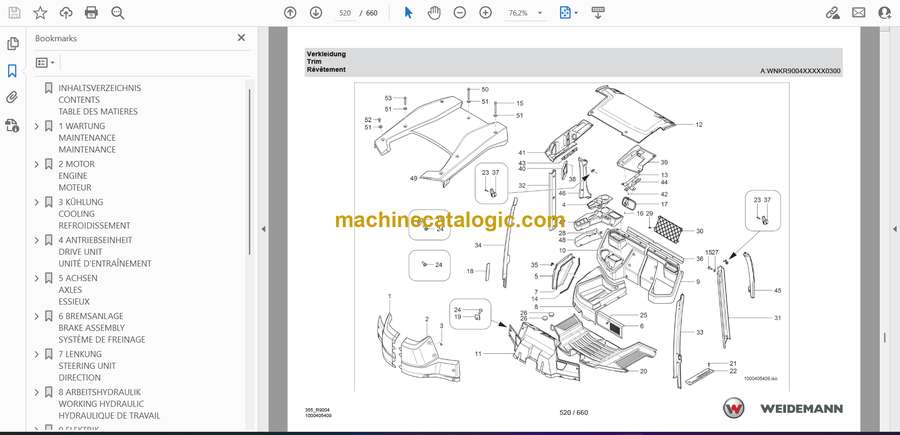
Task: Click part number 31 label in diagram
Action: pyautogui.click(x=778, y=317)
